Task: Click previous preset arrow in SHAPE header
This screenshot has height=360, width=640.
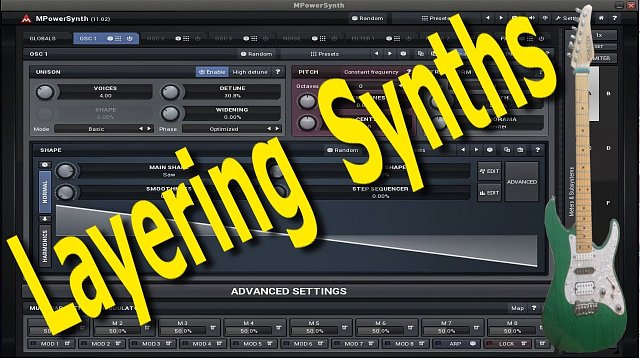Action: 463,150
